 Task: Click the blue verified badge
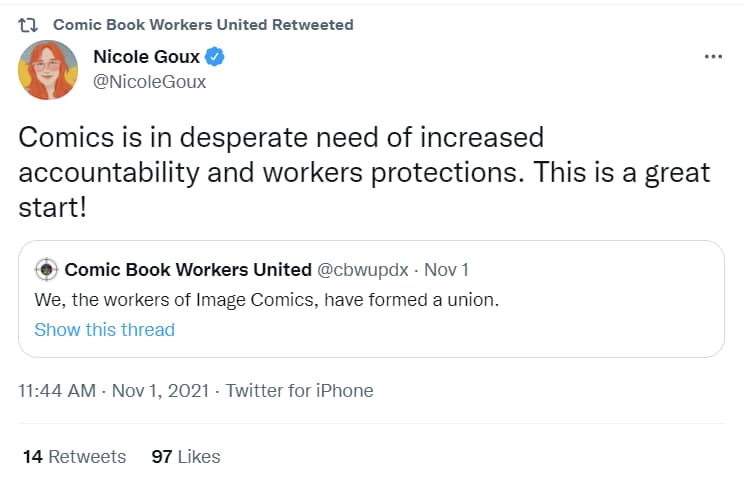point(214,57)
